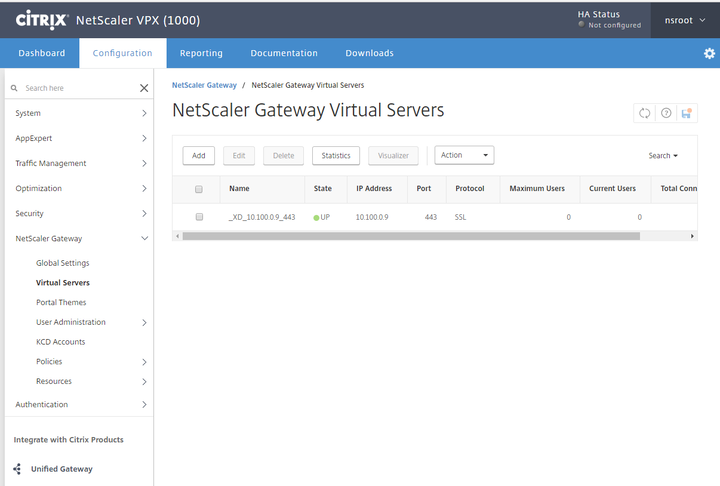Focus the Search here input field
Viewport: 720px width, 486px height.
[78, 88]
